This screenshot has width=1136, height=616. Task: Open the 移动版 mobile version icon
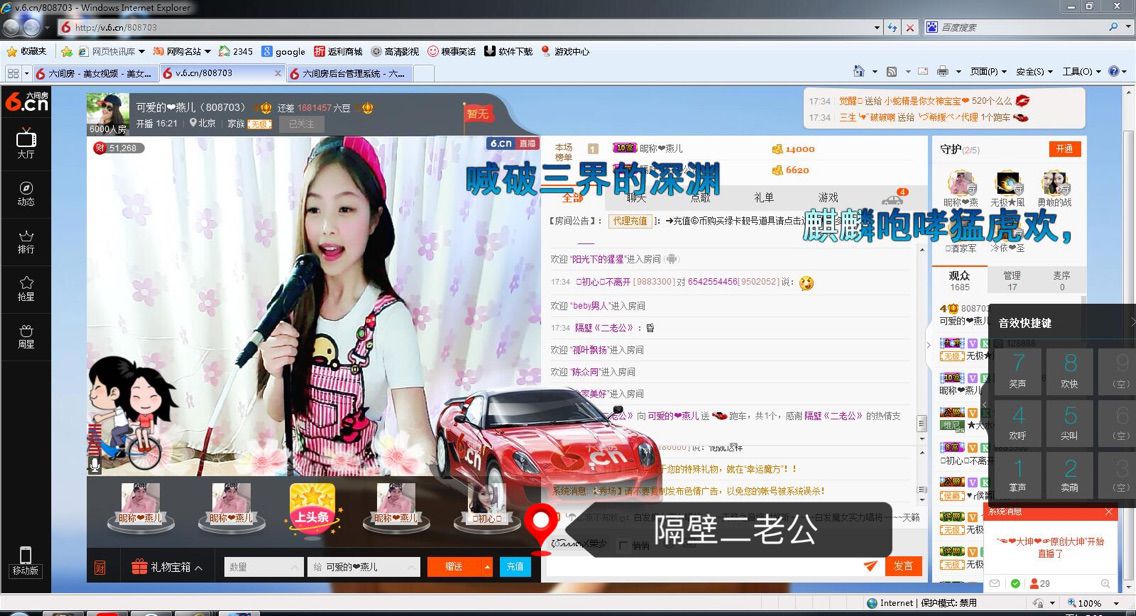point(25,560)
